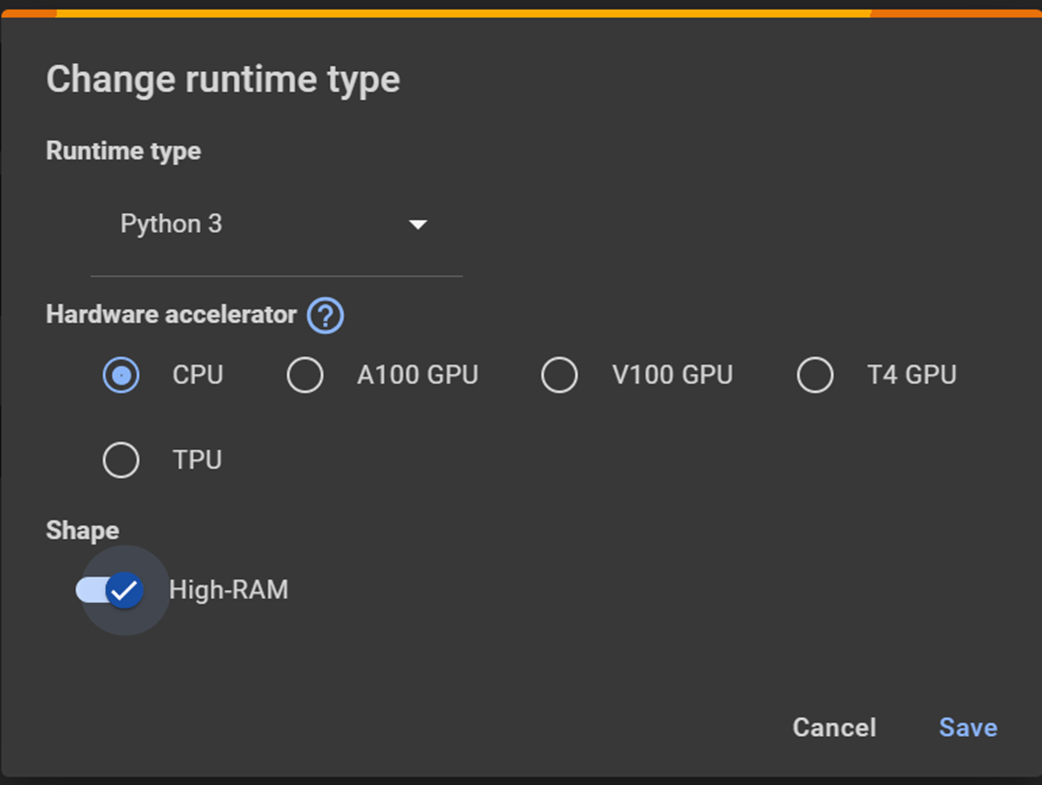Click the checkmark knob on High-RAM switch
Image resolution: width=1042 pixels, height=785 pixels.
[x=124, y=590]
